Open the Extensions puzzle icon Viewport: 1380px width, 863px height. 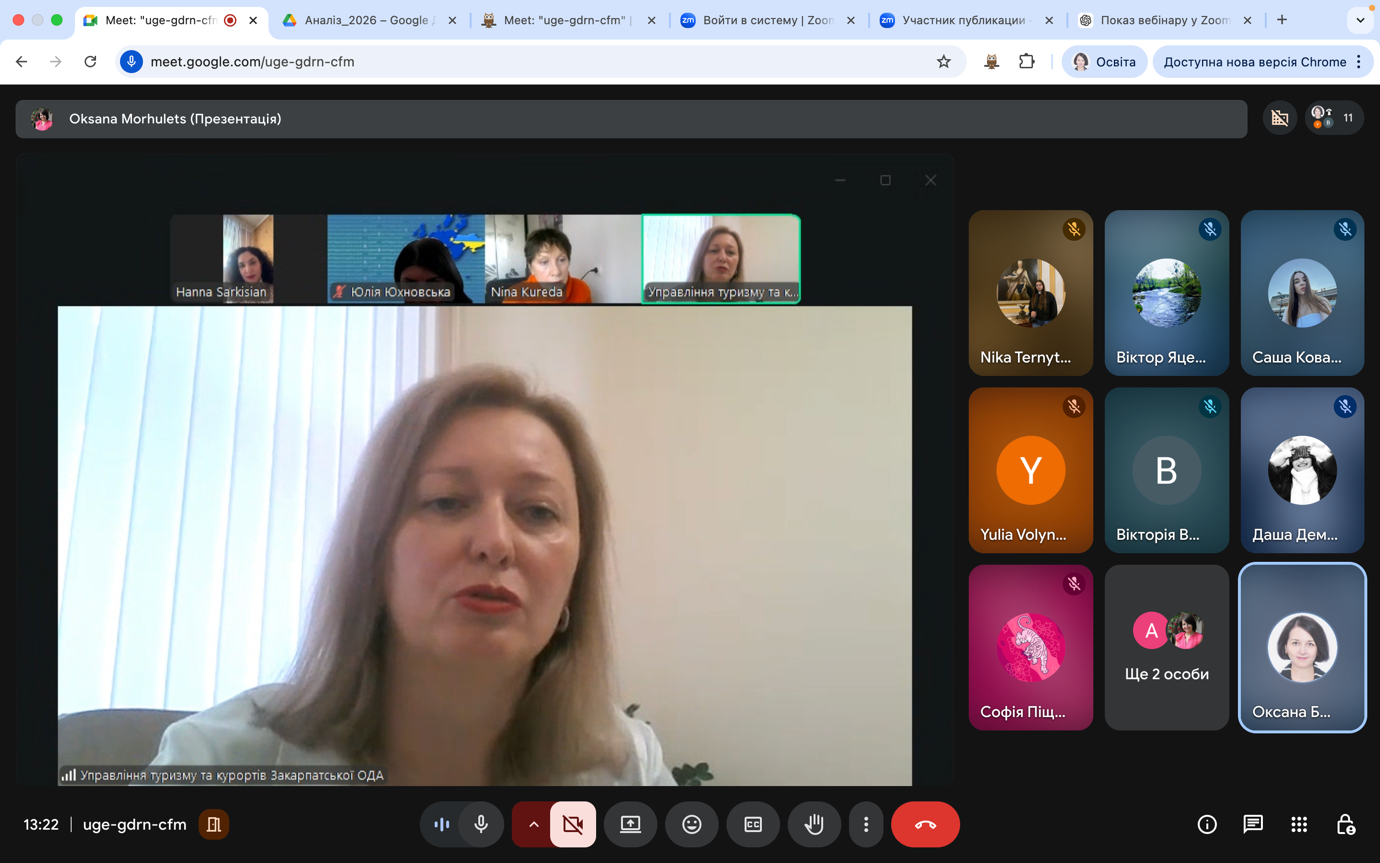tap(1026, 62)
